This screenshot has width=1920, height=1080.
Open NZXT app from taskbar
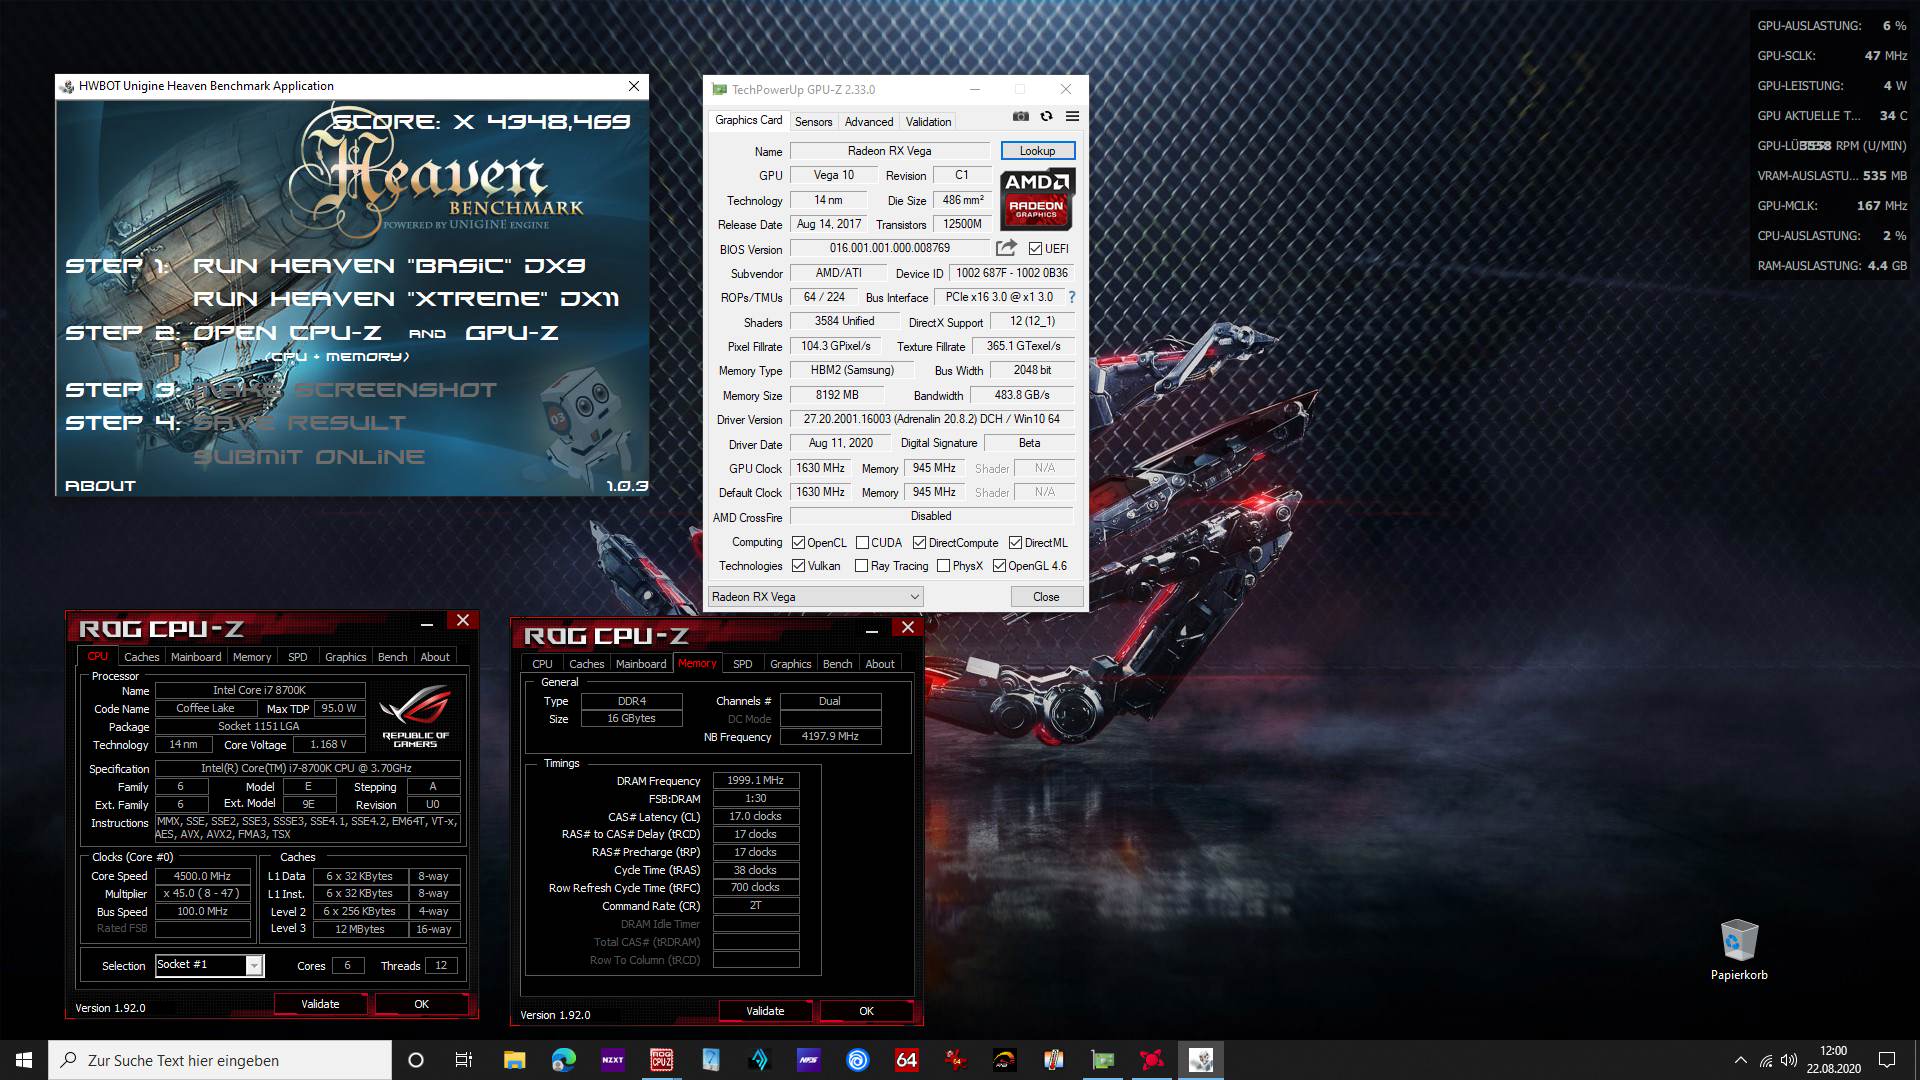(x=612, y=1060)
